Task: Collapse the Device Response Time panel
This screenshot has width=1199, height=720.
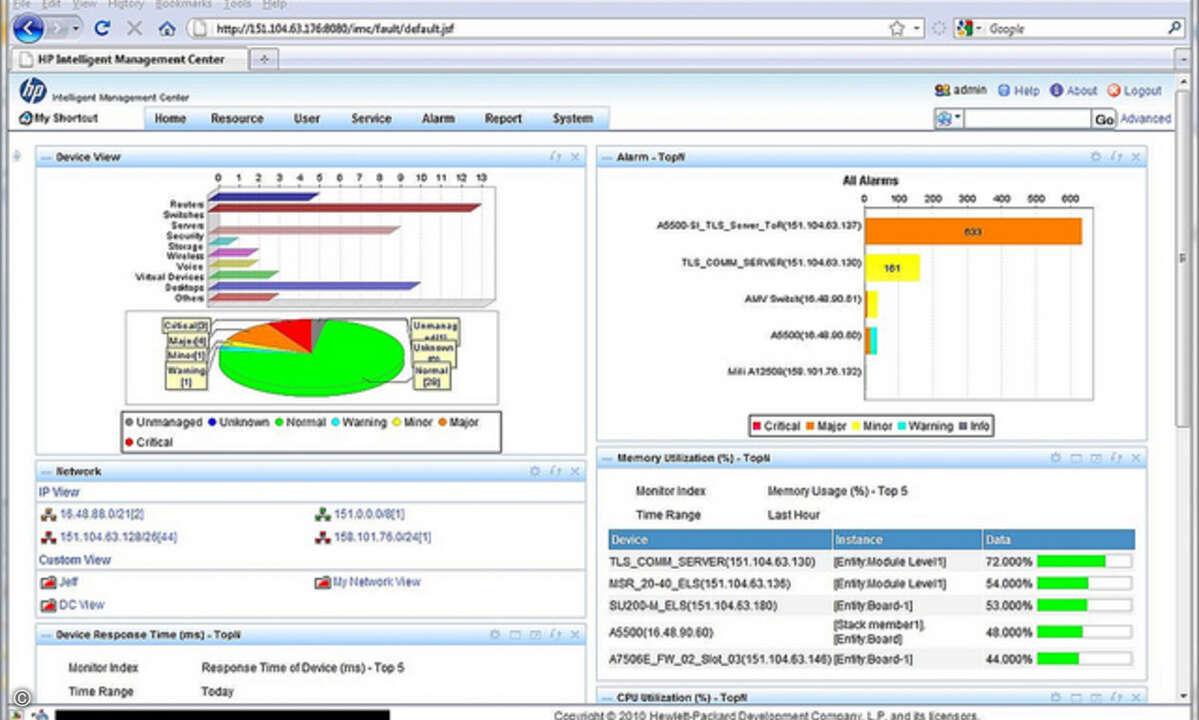Action: pos(46,635)
